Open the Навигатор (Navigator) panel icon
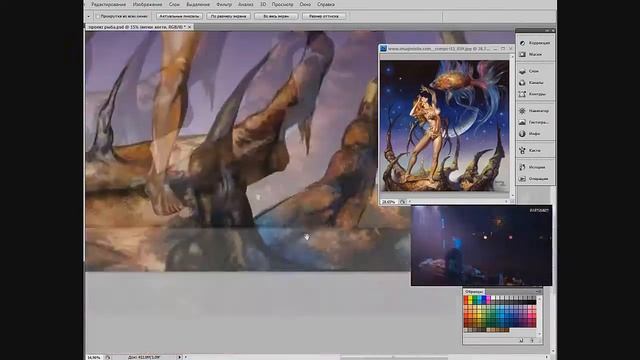 pyautogui.click(x=522, y=111)
